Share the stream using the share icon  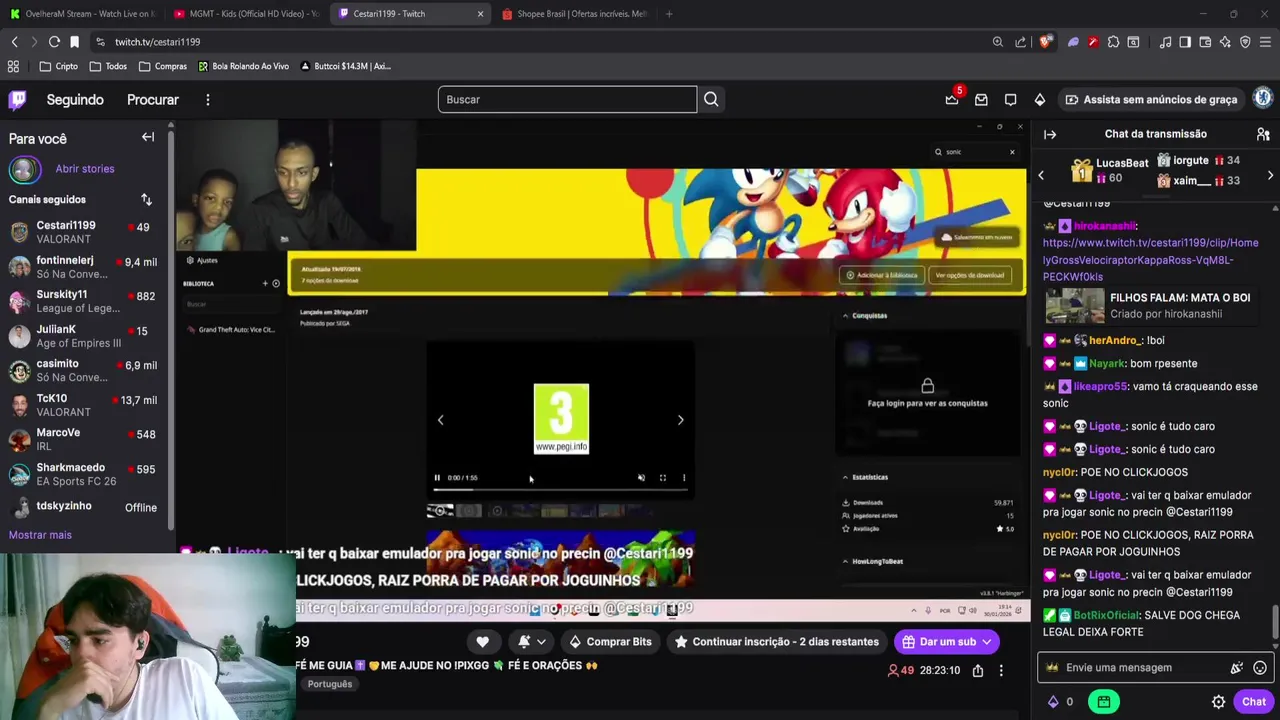[x=978, y=670]
